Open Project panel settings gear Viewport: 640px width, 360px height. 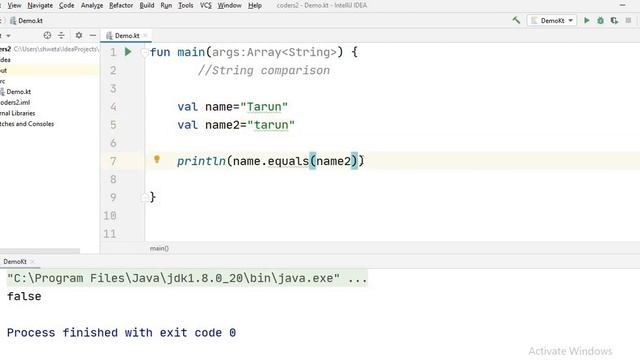tap(79, 36)
